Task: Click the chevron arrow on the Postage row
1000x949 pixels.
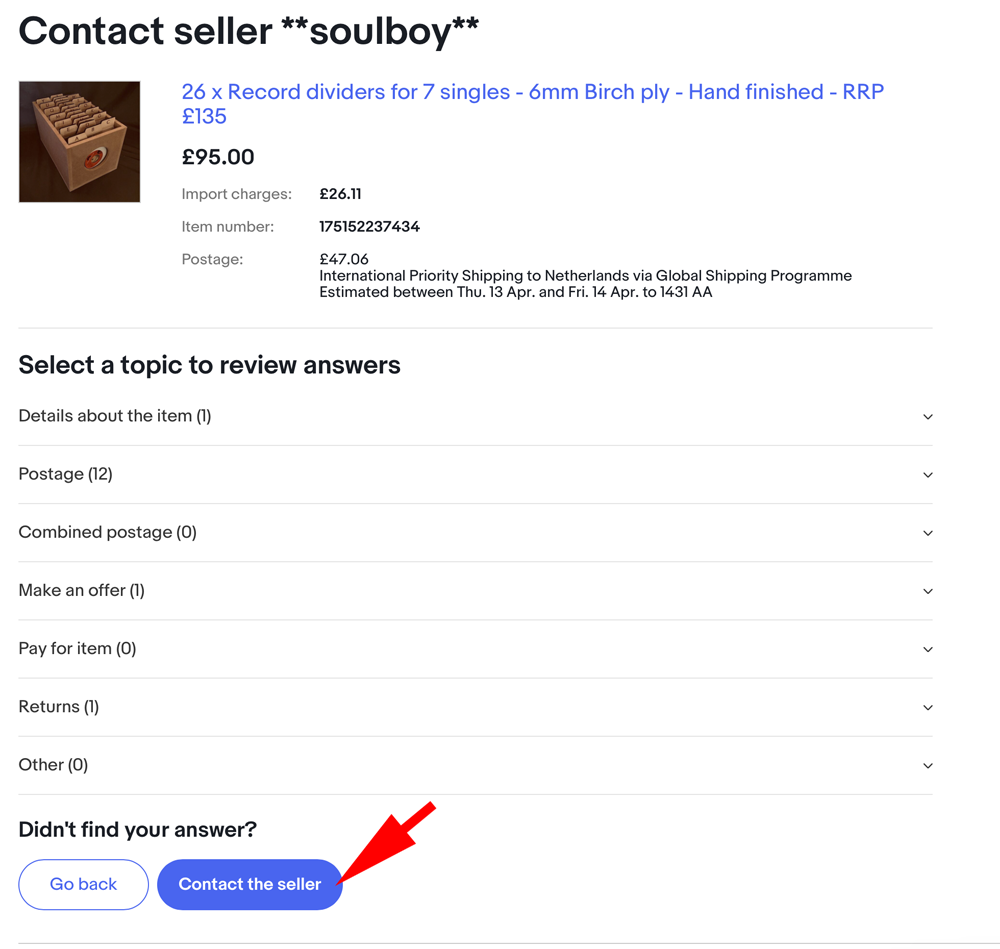Action: tap(927, 475)
